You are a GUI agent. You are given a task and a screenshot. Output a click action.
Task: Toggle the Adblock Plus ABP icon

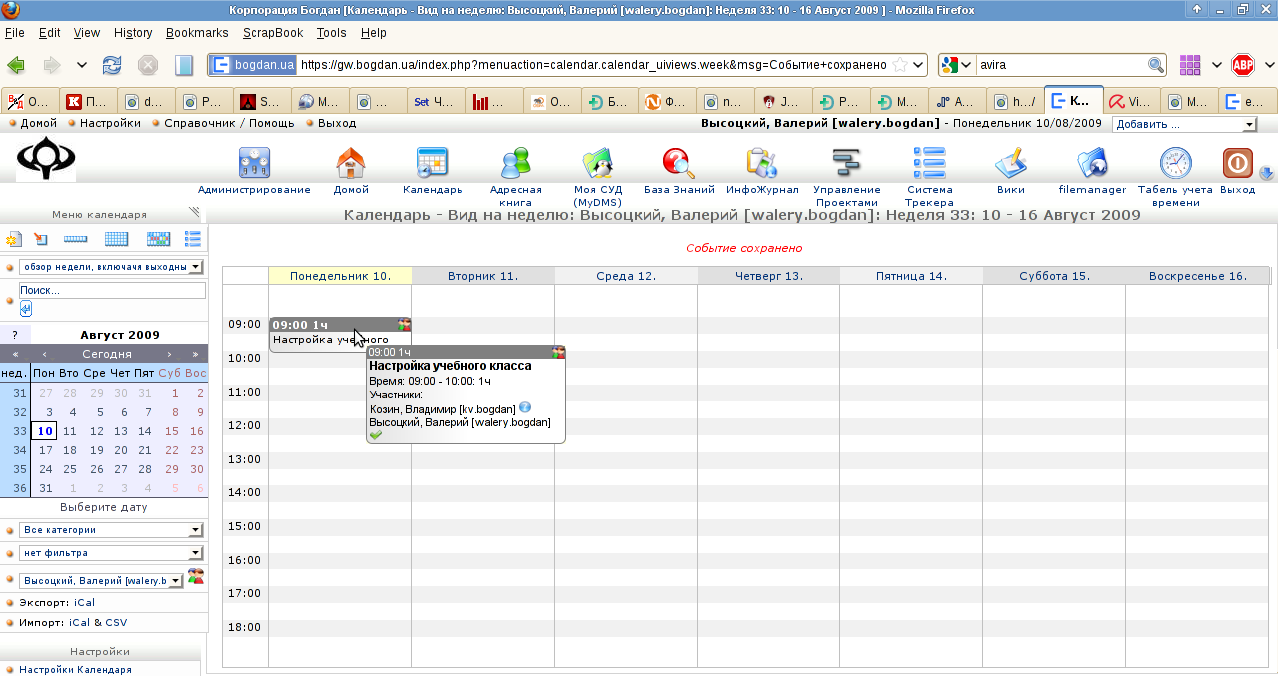tap(1243, 65)
